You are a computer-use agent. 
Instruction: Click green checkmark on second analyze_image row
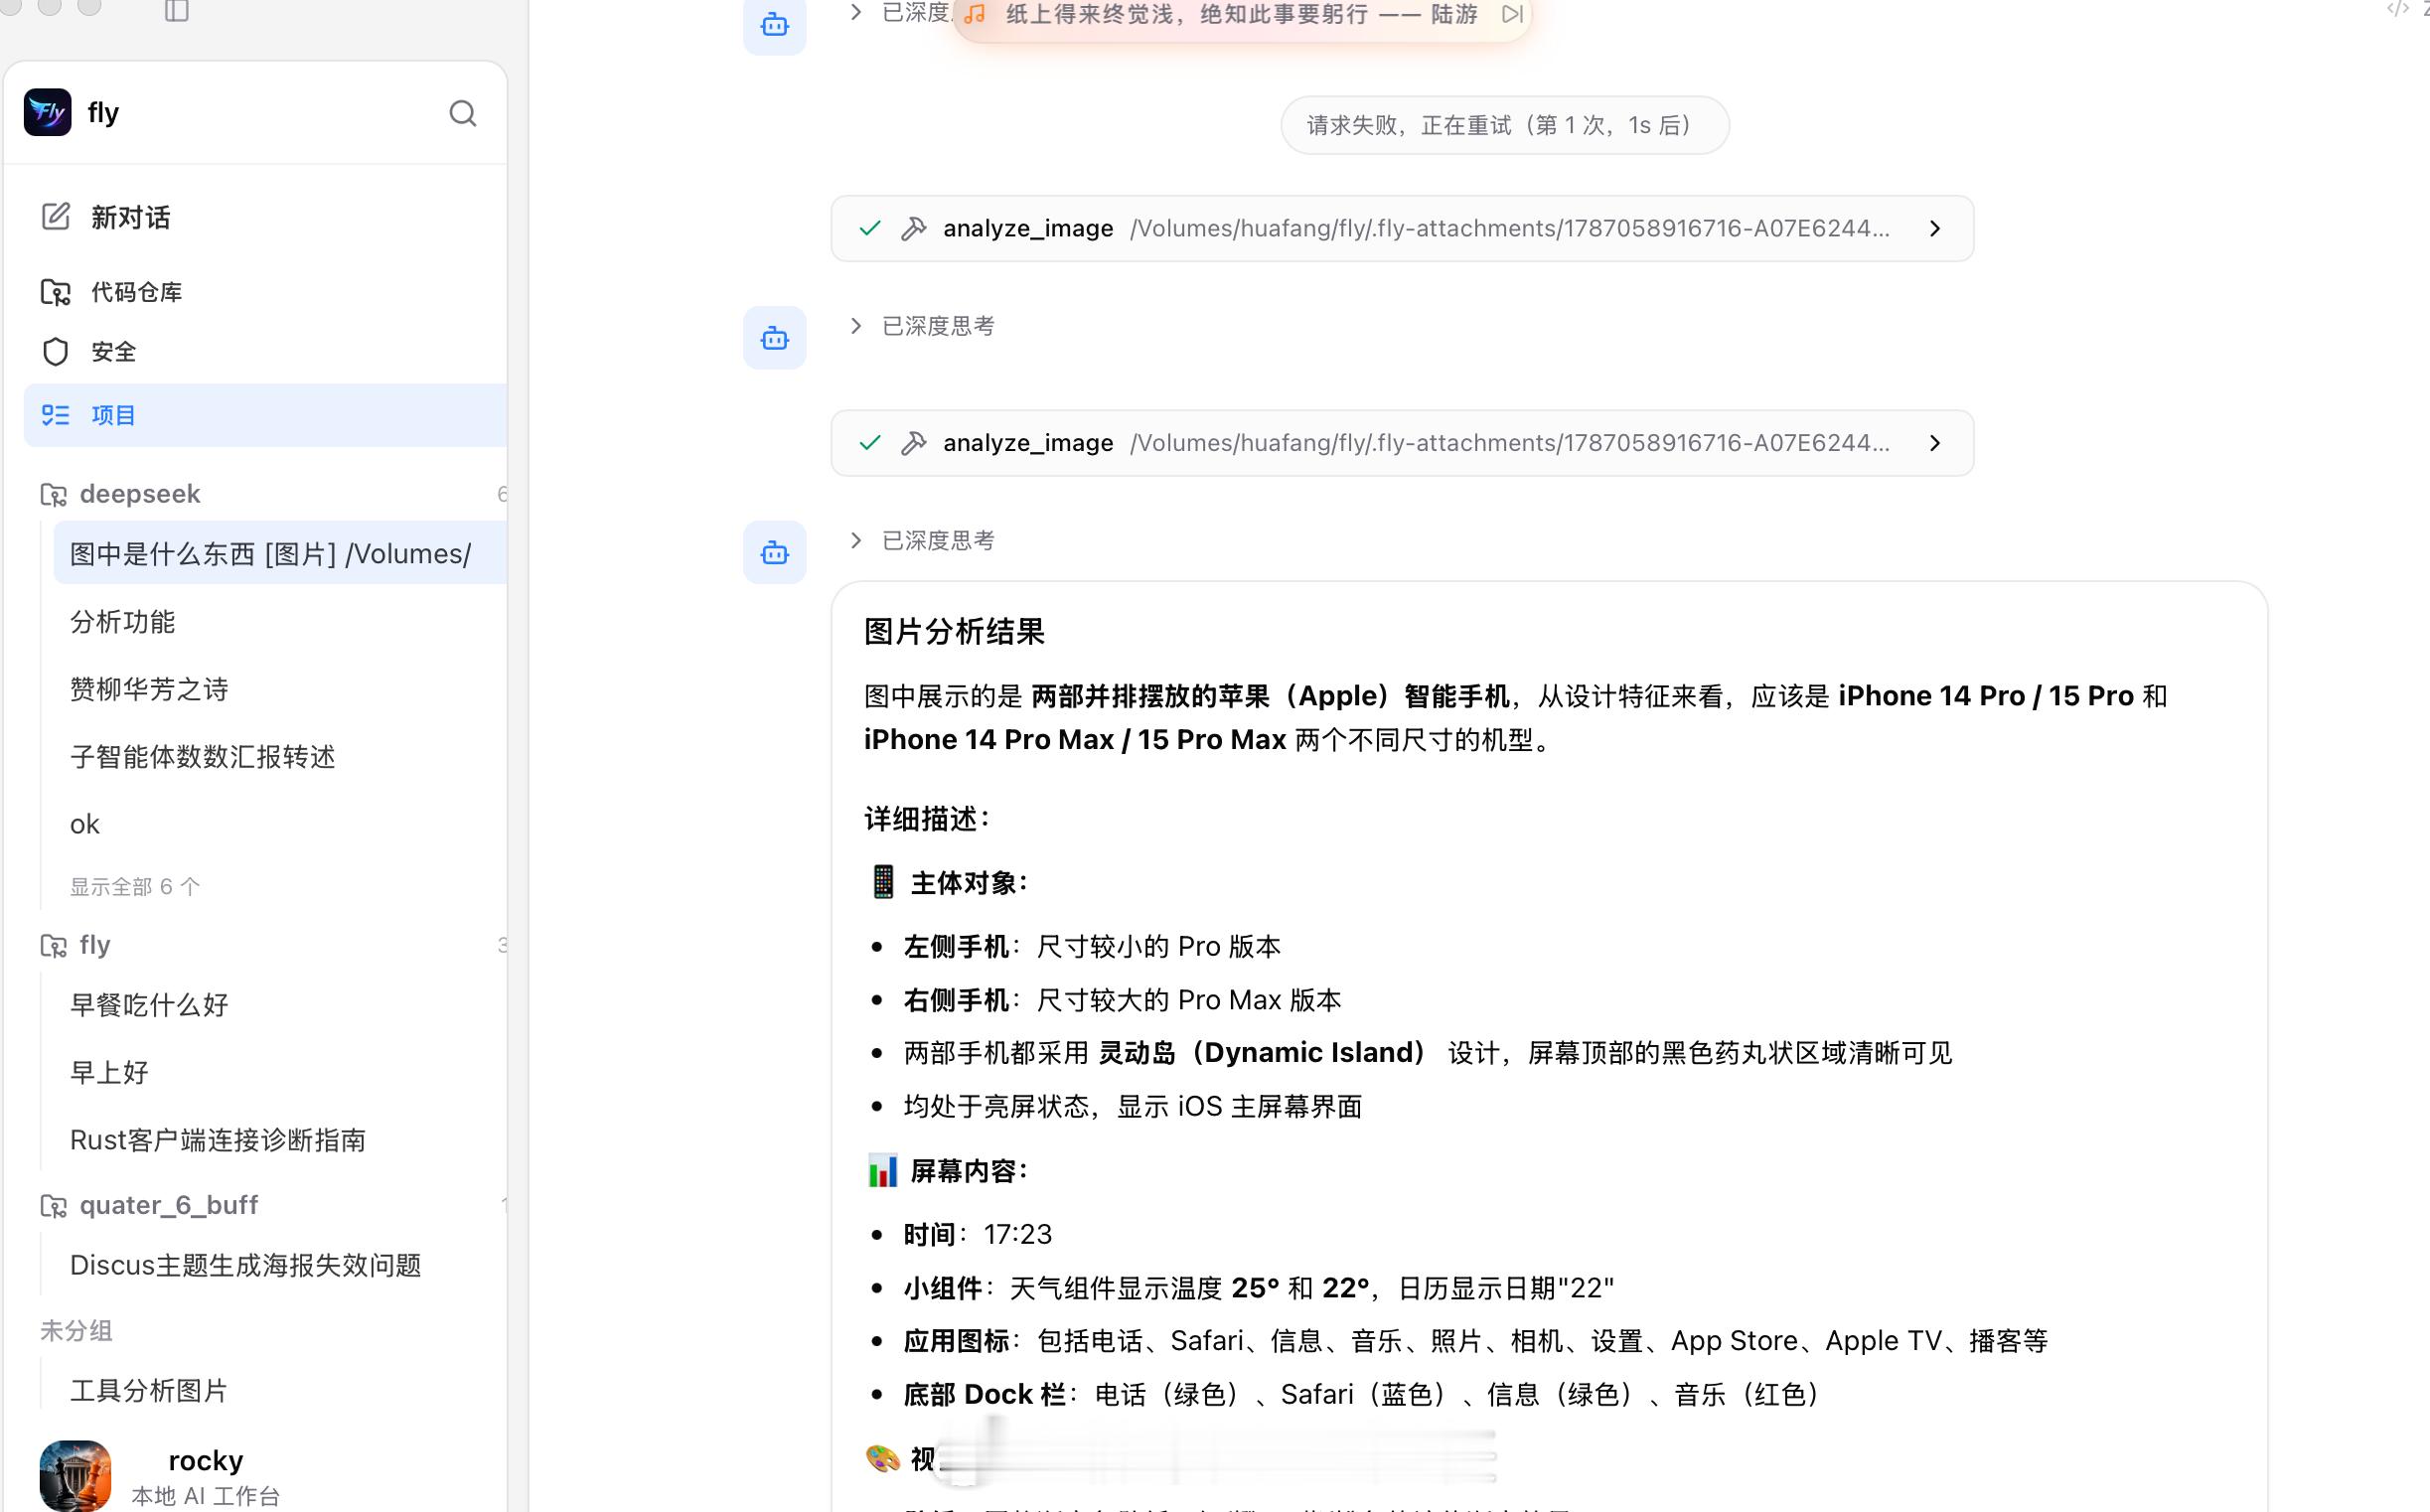pos(870,443)
